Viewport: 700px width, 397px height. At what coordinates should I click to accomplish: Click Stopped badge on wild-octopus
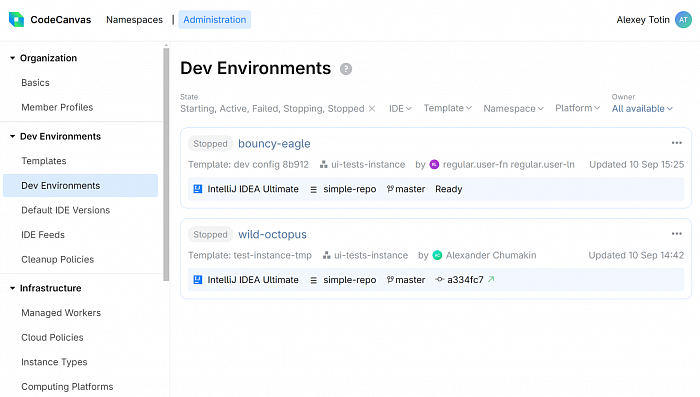[x=210, y=234]
